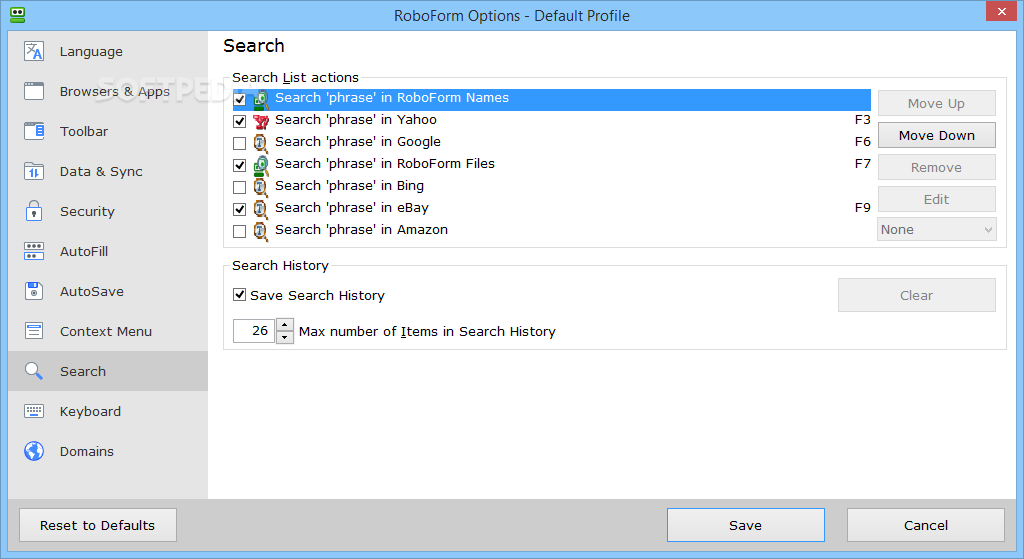Viewport: 1024px width, 559px height.
Task: Select Search 'phrase' in Amazon row
Action: [x=552, y=230]
